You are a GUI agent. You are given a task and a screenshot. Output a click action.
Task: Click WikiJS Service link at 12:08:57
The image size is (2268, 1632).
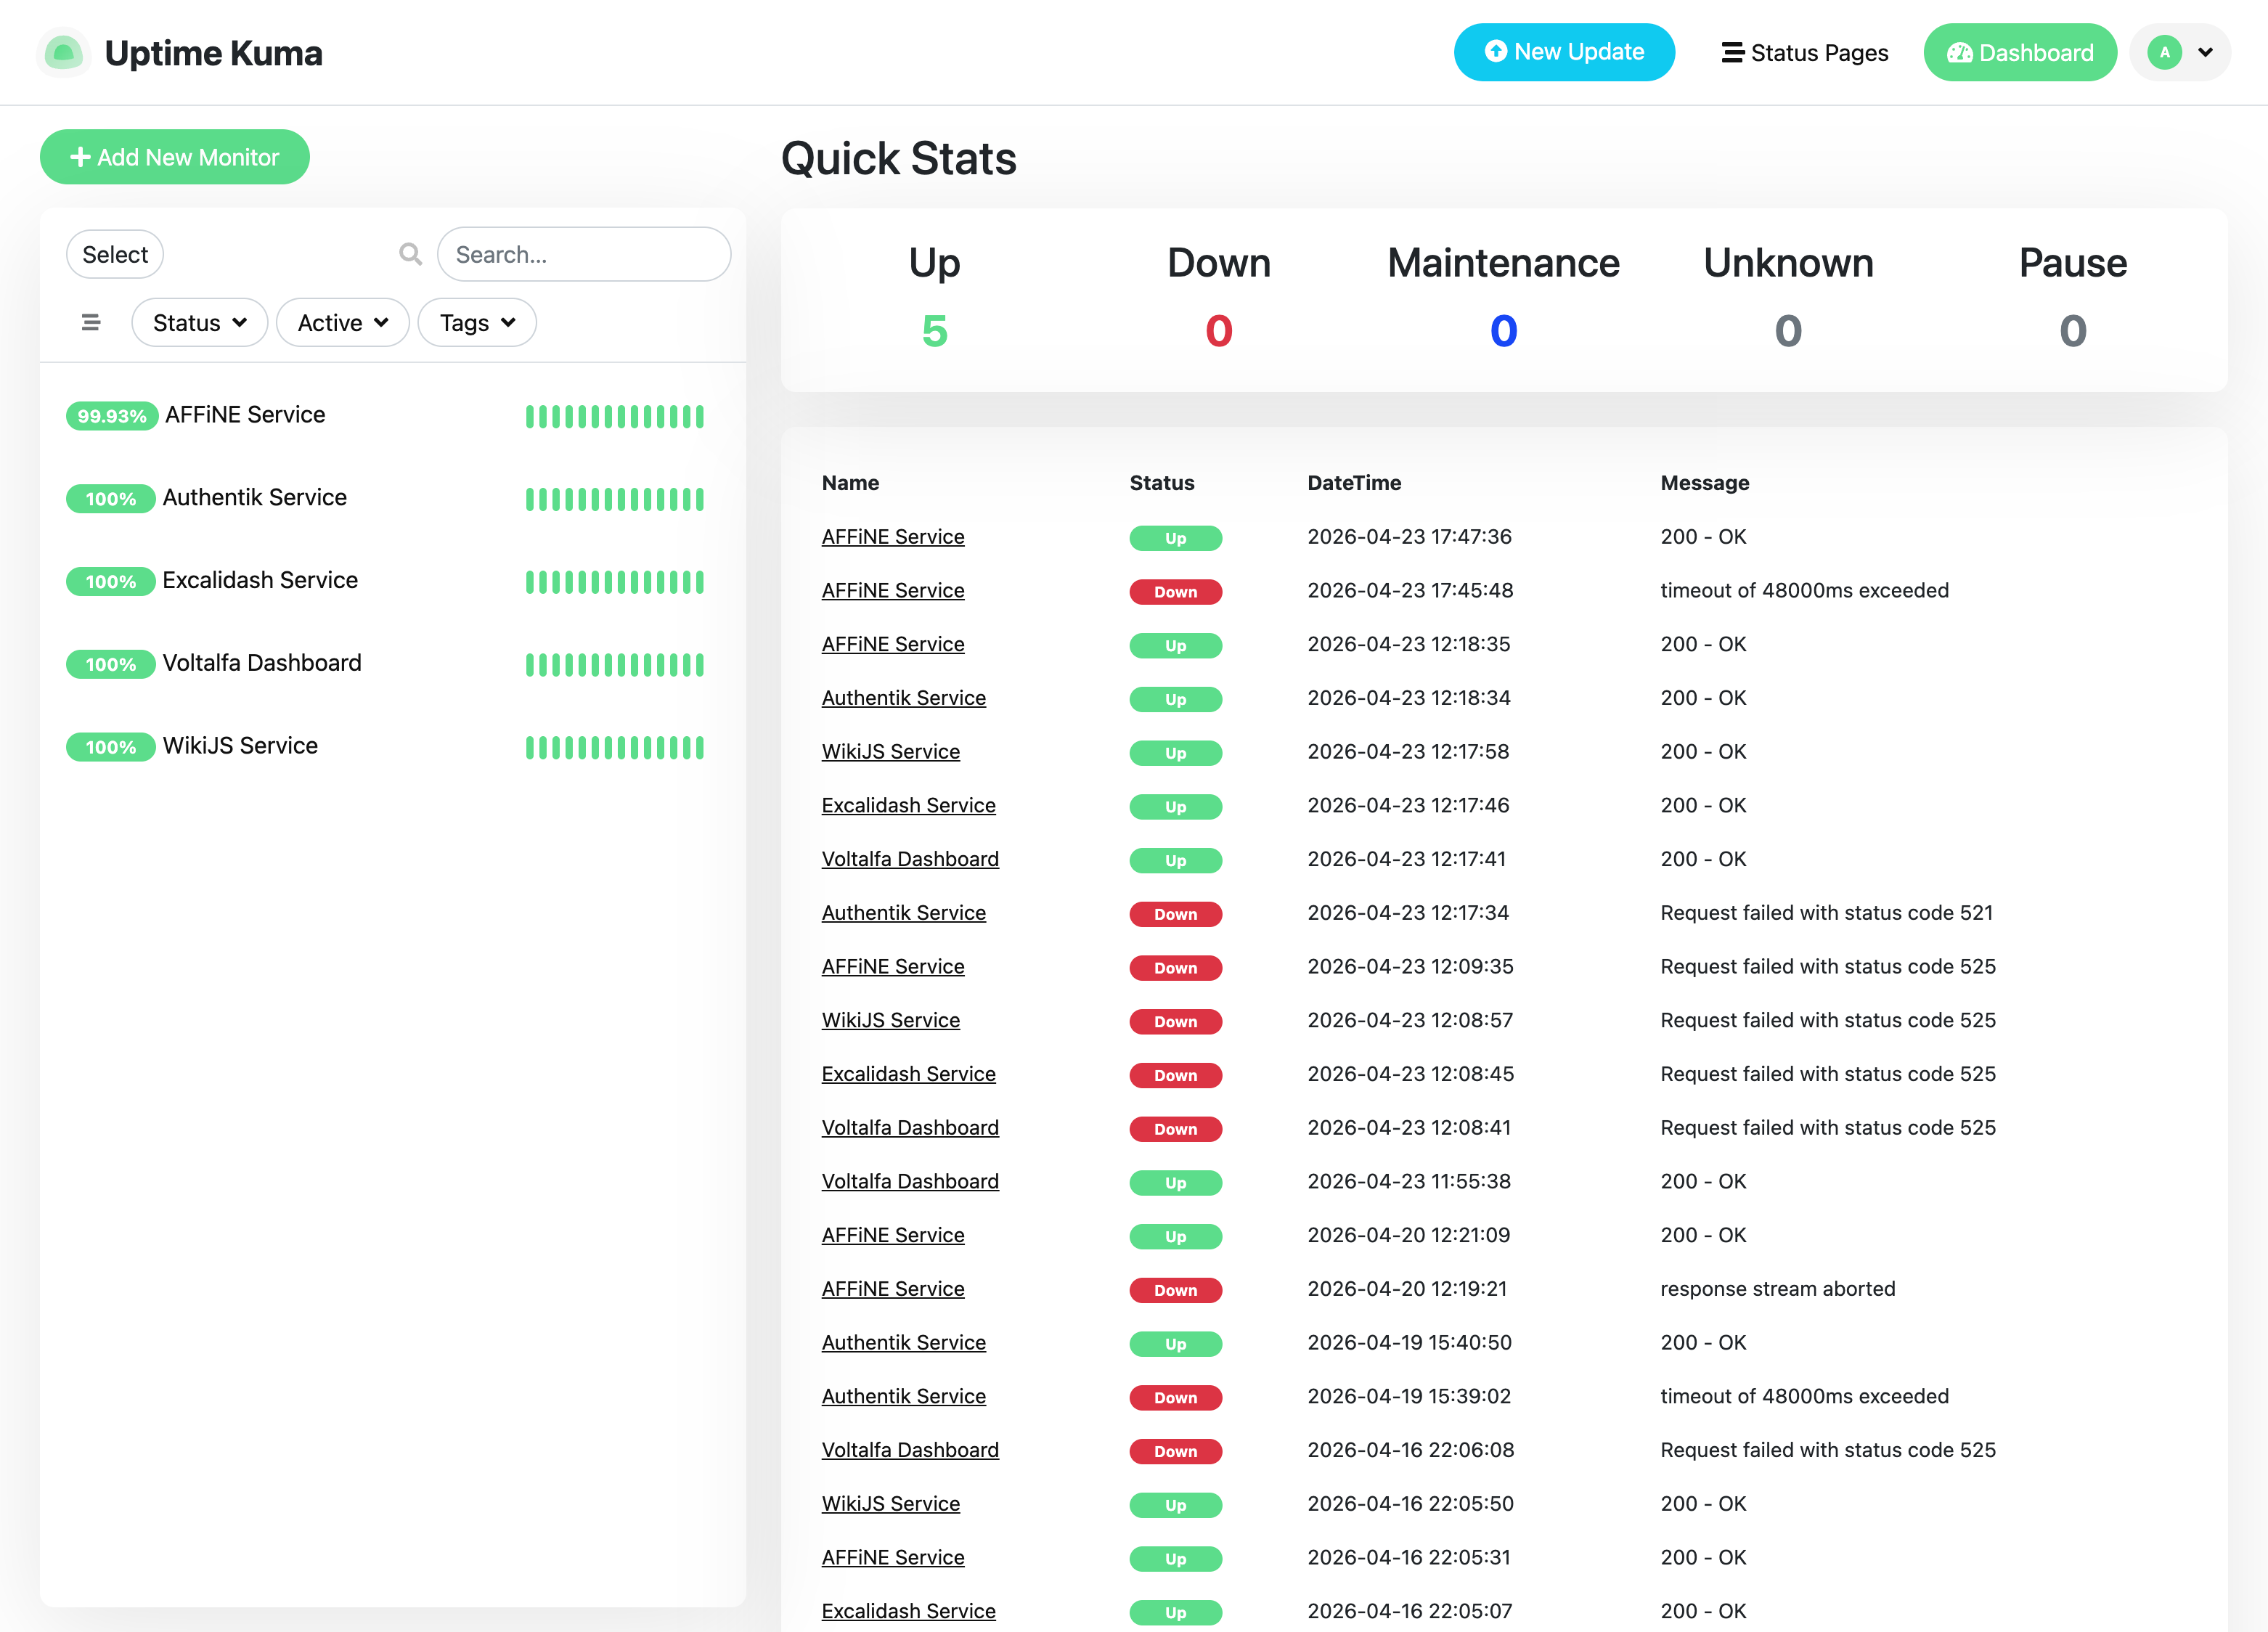click(891, 1020)
